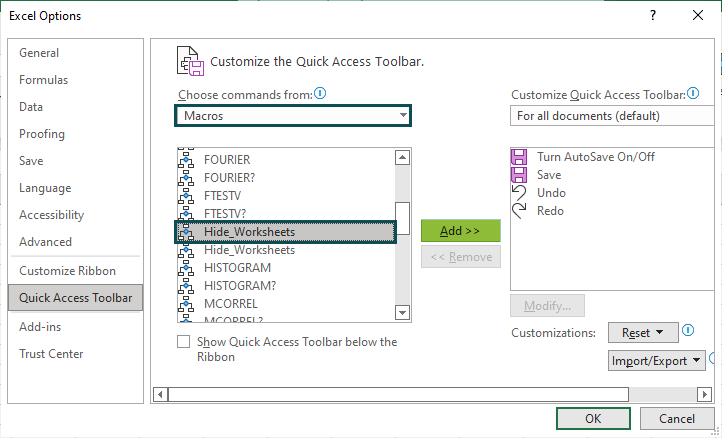Click the macro icon next to HISTOGRAM
This screenshot has width=722, height=438.
point(186,268)
